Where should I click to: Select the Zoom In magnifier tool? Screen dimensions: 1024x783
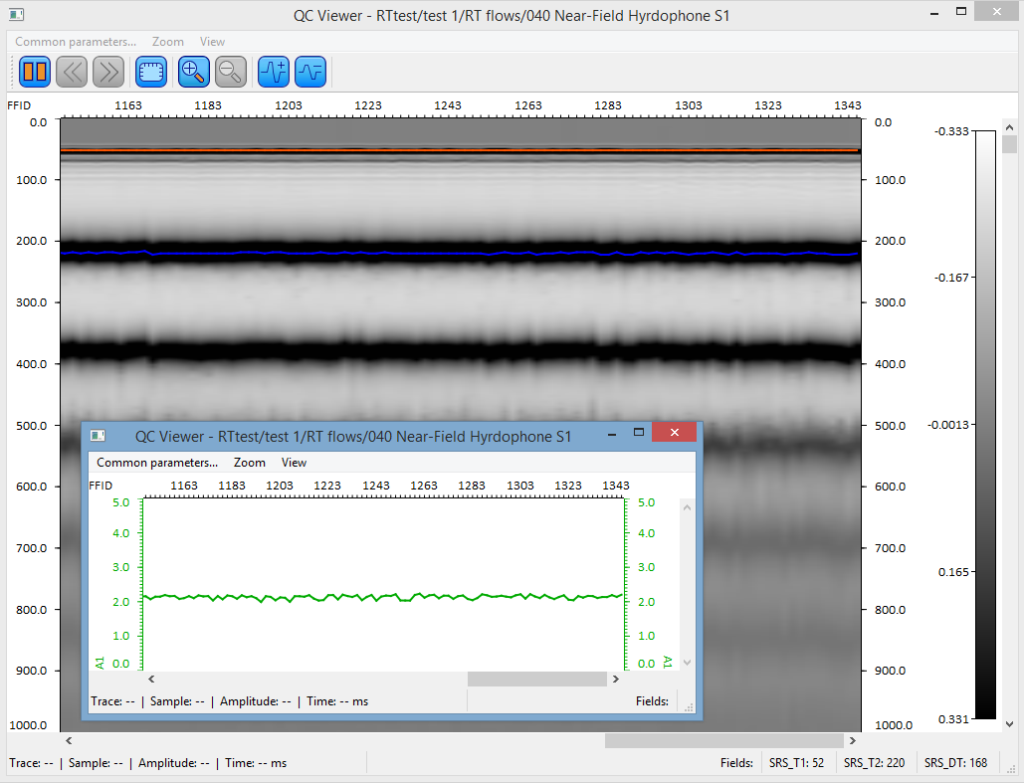[x=192, y=71]
